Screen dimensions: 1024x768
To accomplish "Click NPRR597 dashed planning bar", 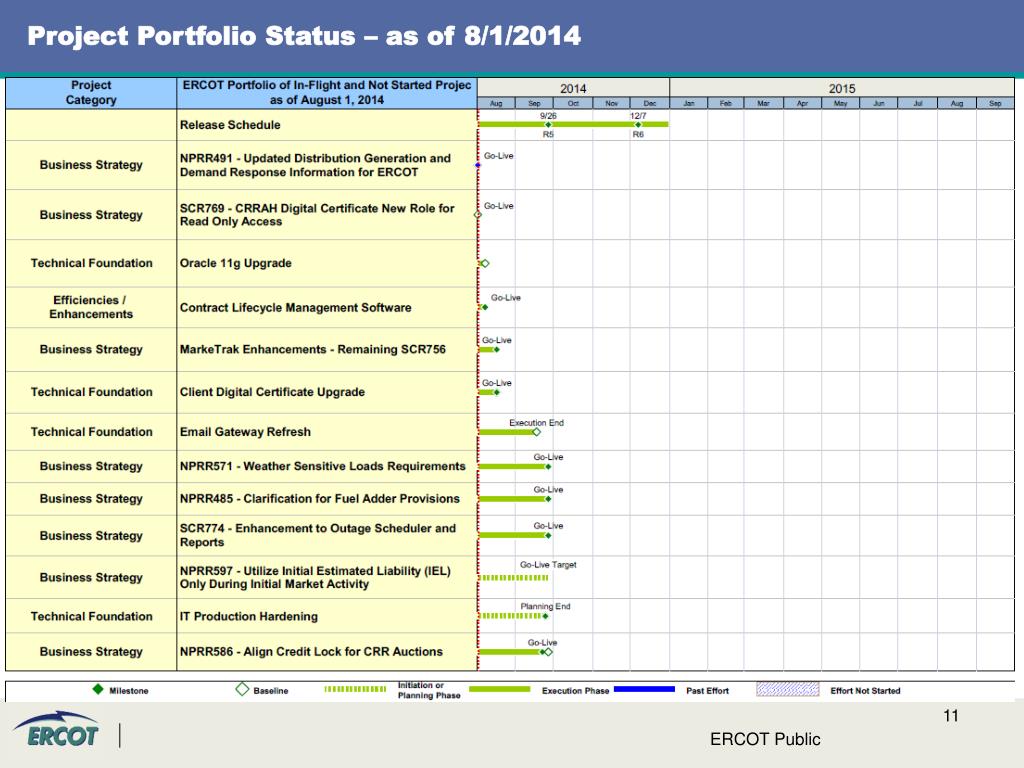I will [x=513, y=577].
